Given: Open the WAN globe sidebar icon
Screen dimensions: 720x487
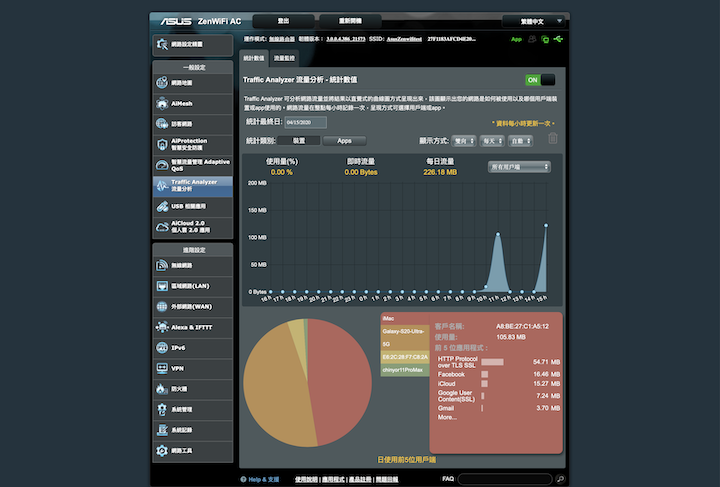Looking at the screenshot, I should tap(162, 307).
